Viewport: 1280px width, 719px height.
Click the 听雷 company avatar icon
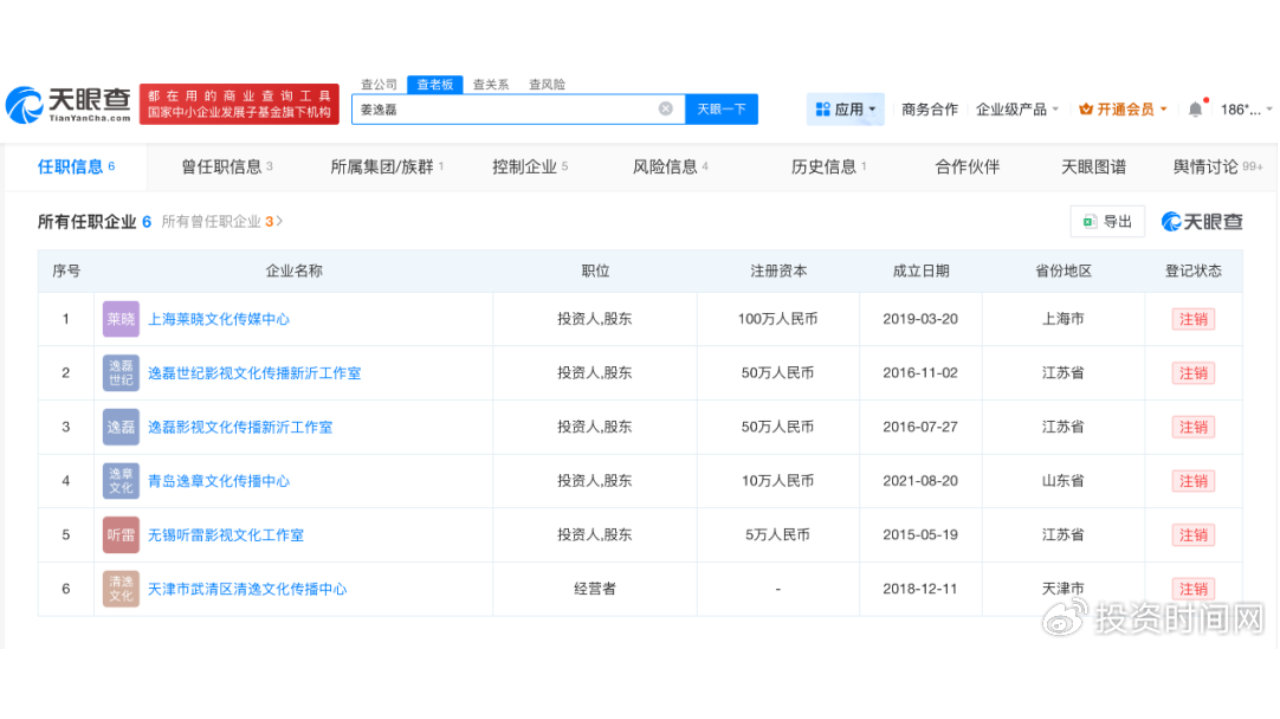coord(120,534)
